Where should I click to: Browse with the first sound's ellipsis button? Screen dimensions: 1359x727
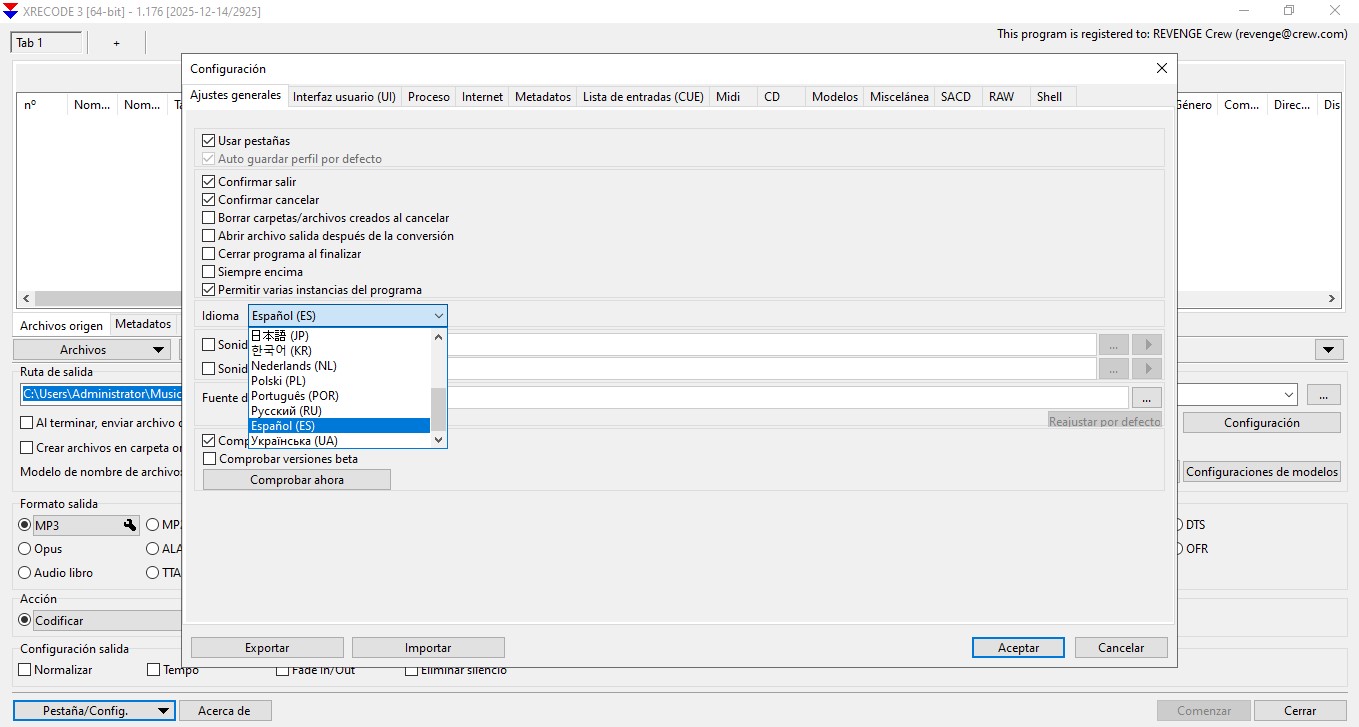(1112, 344)
